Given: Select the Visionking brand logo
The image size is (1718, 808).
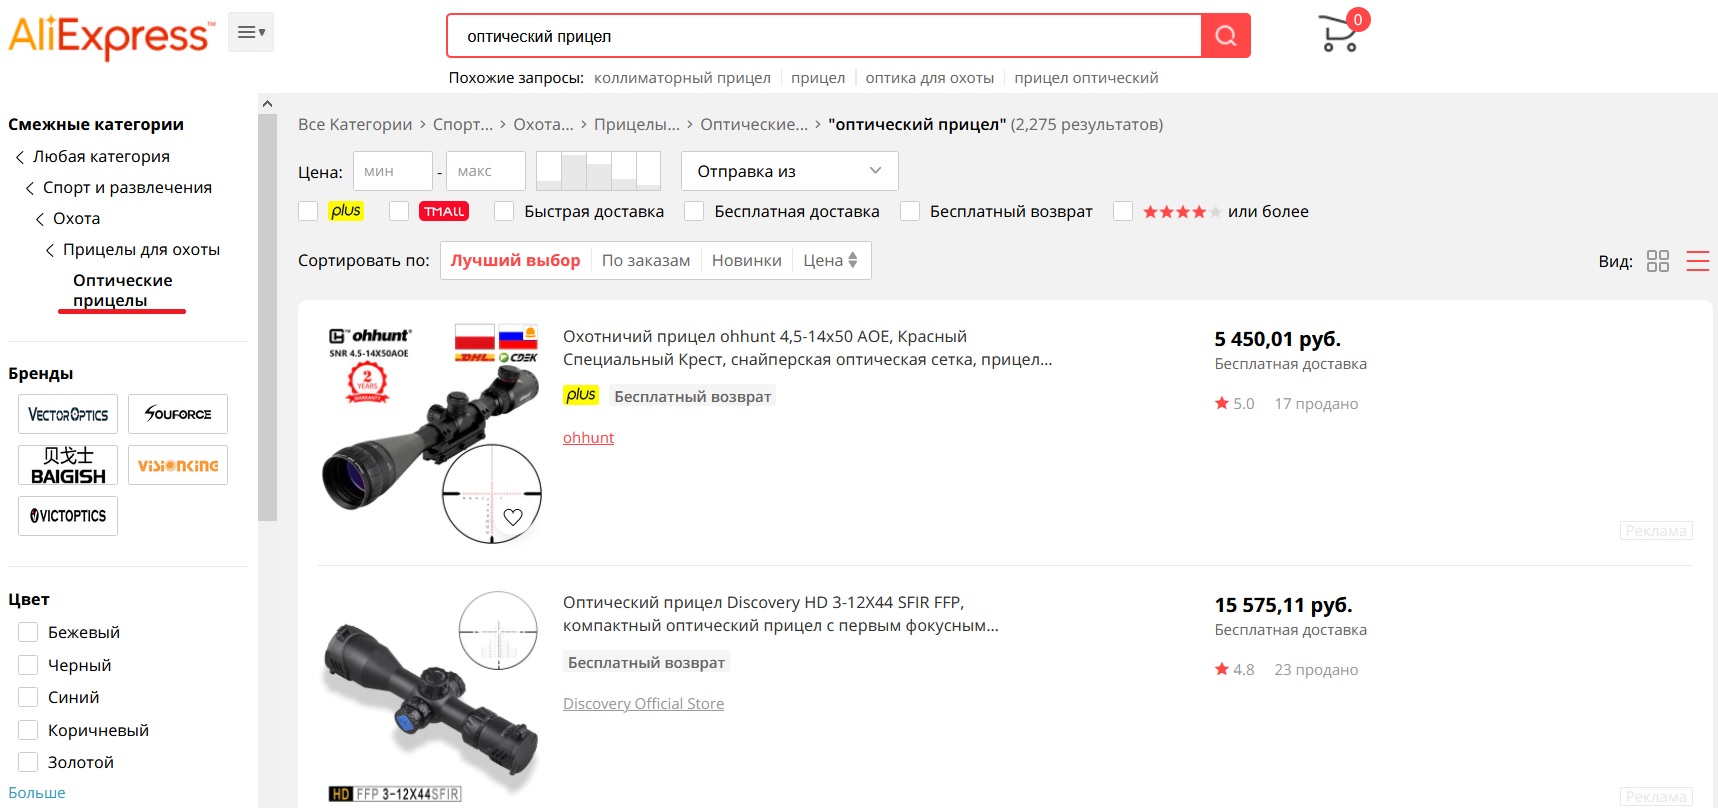Looking at the screenshot, I should (x=178, y=465).
